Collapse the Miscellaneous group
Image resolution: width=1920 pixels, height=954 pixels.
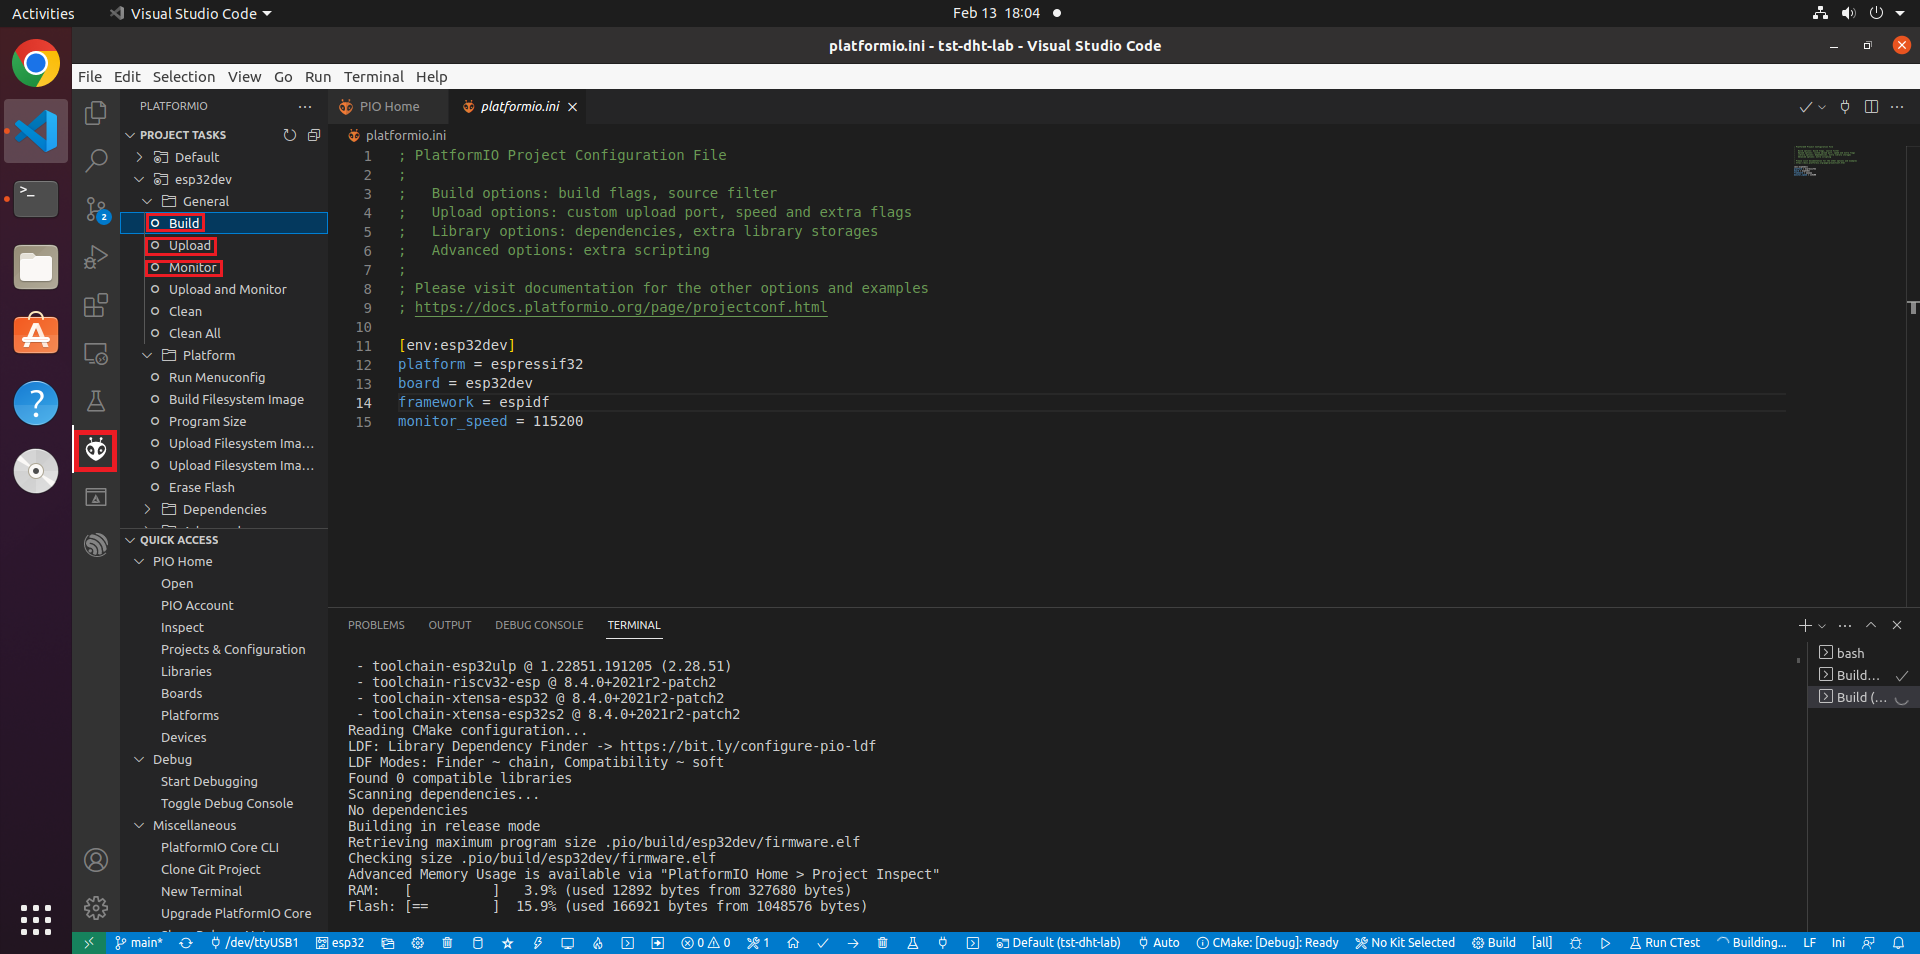click(140, 826)
